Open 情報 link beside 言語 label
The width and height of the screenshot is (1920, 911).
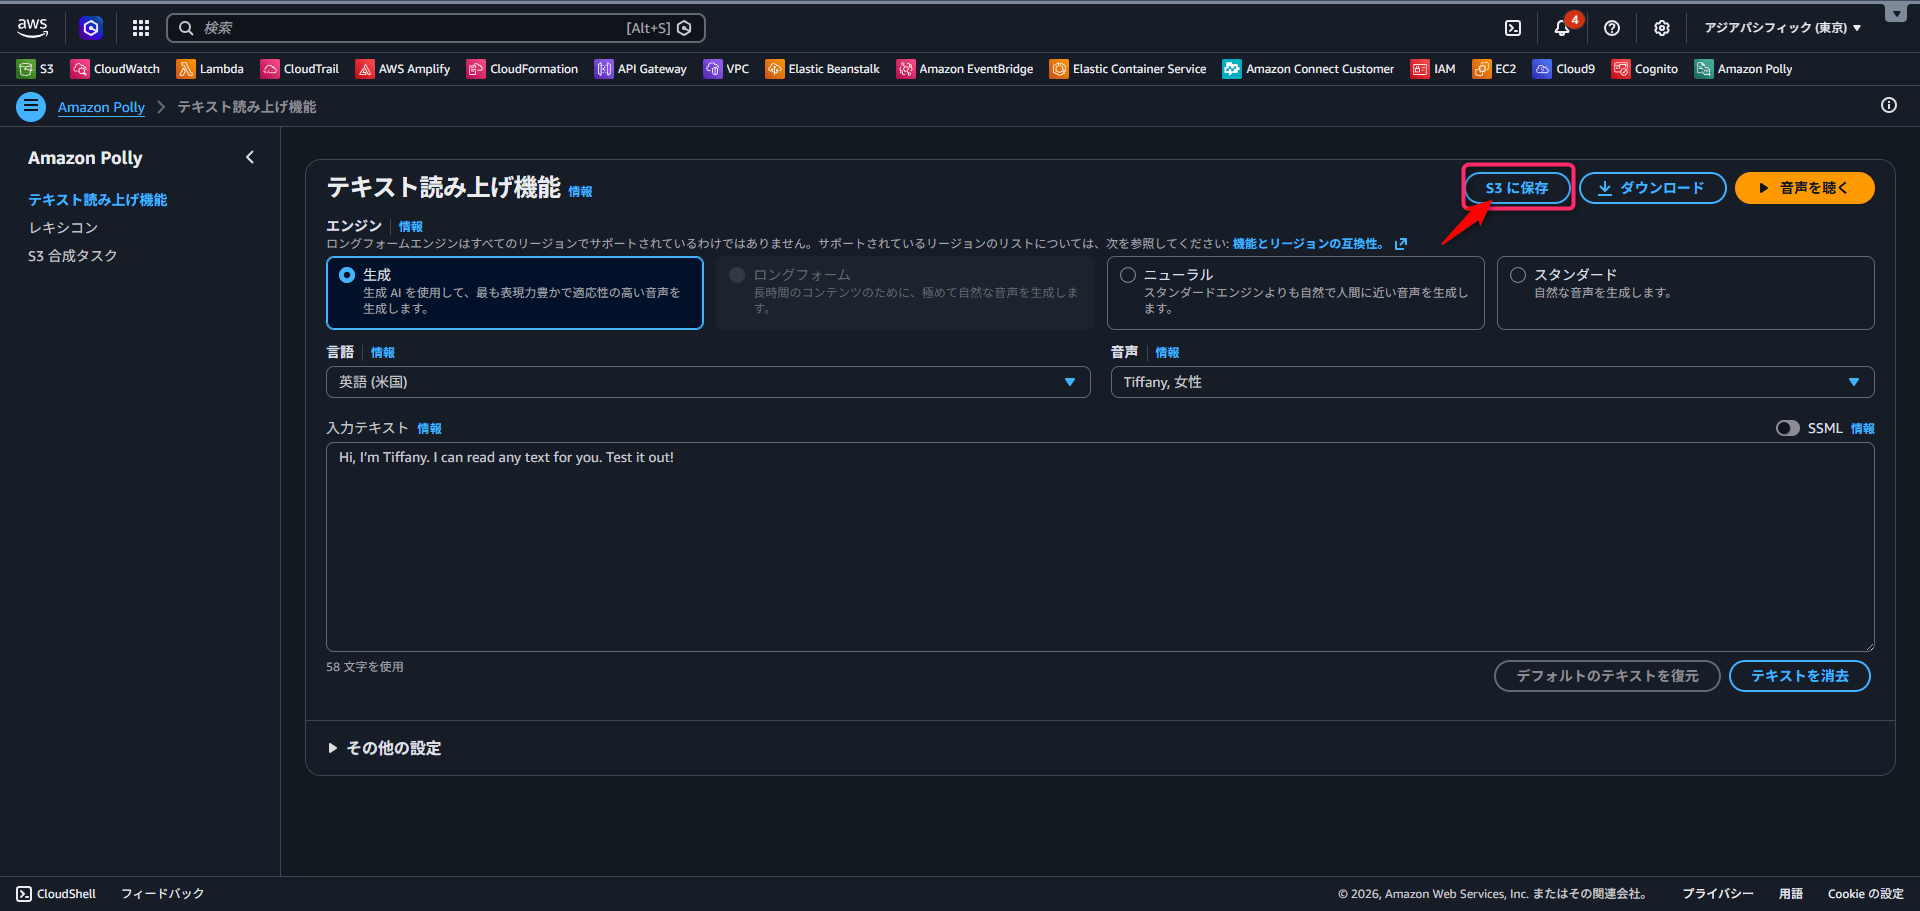coord(383,353)
